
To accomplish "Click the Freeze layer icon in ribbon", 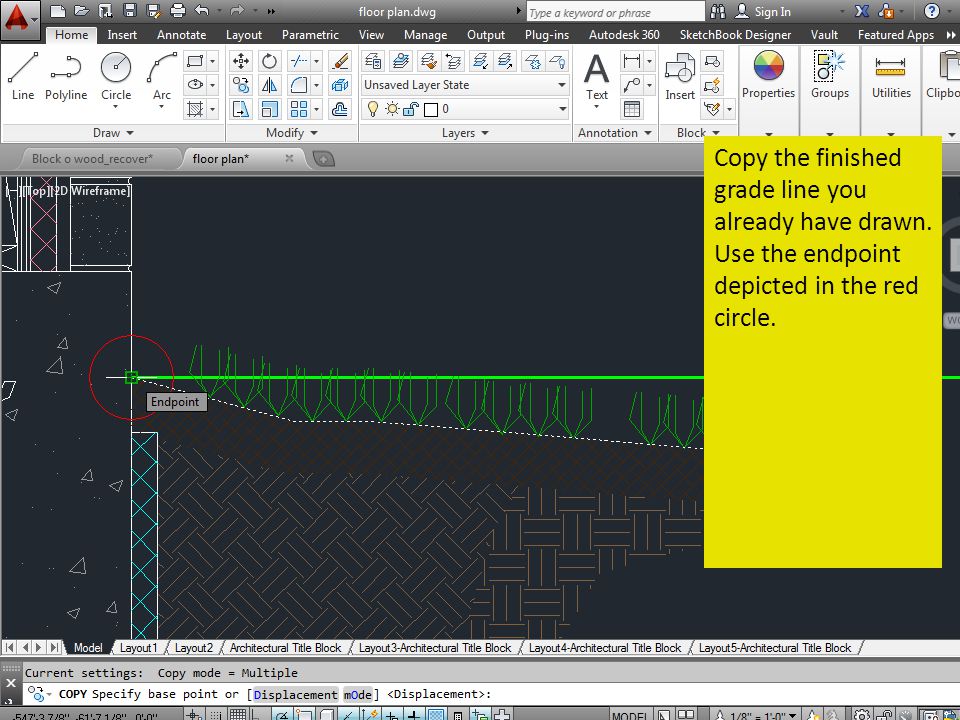I will click(x=533, y=61).
